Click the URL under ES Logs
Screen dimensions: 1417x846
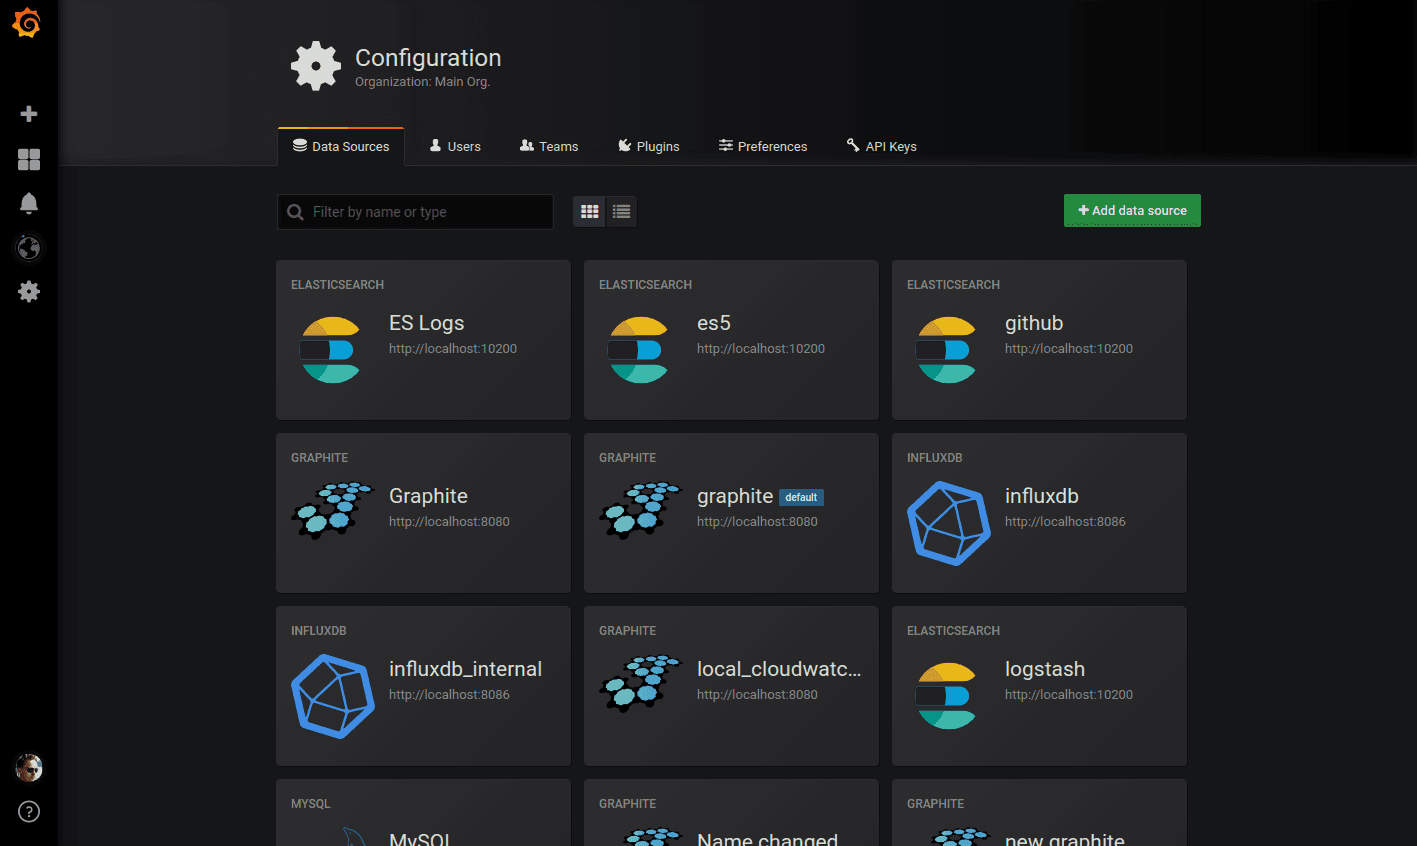coord(453,349)
